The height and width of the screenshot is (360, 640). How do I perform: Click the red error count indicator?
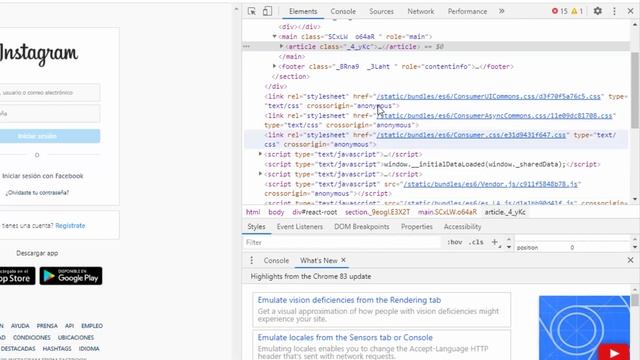click(560, 11)
